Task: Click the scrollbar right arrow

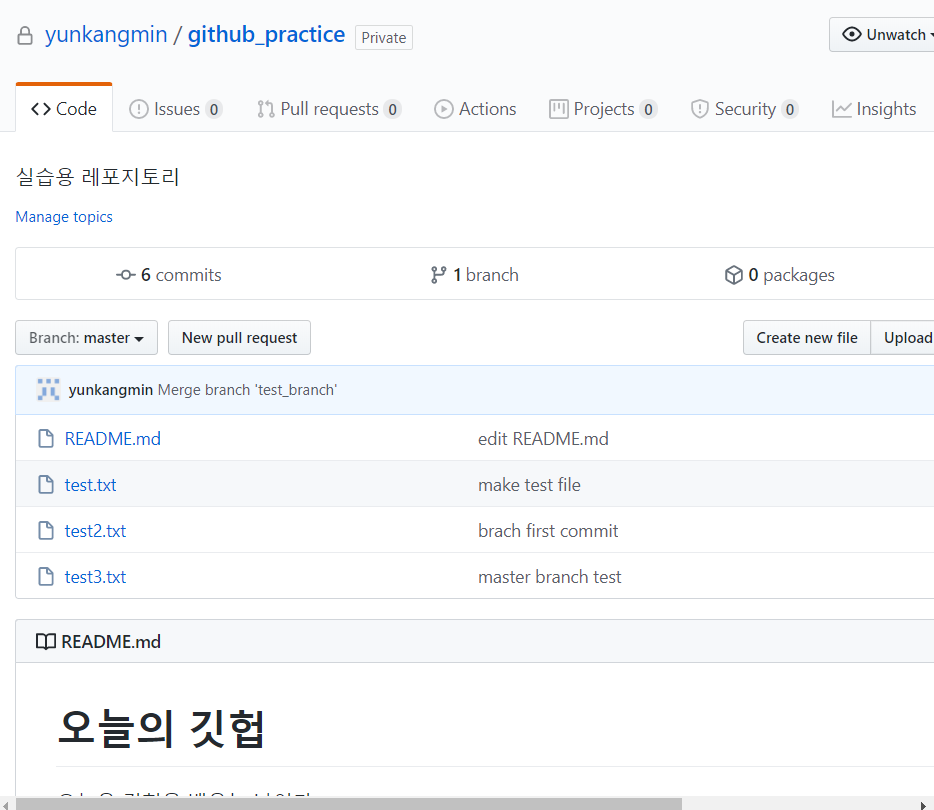Action: click(924, 805)
